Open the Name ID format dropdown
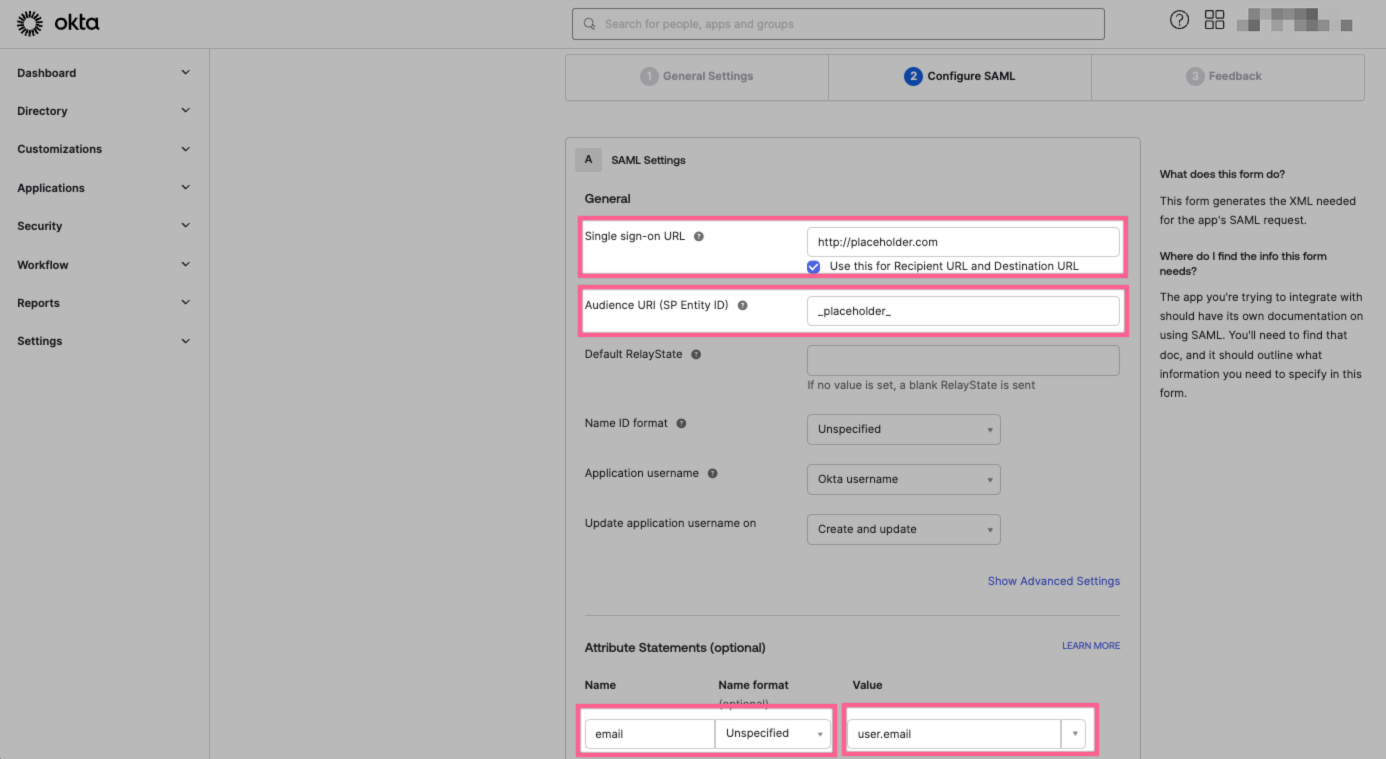 pyautogui.click(x=903, y=429)
